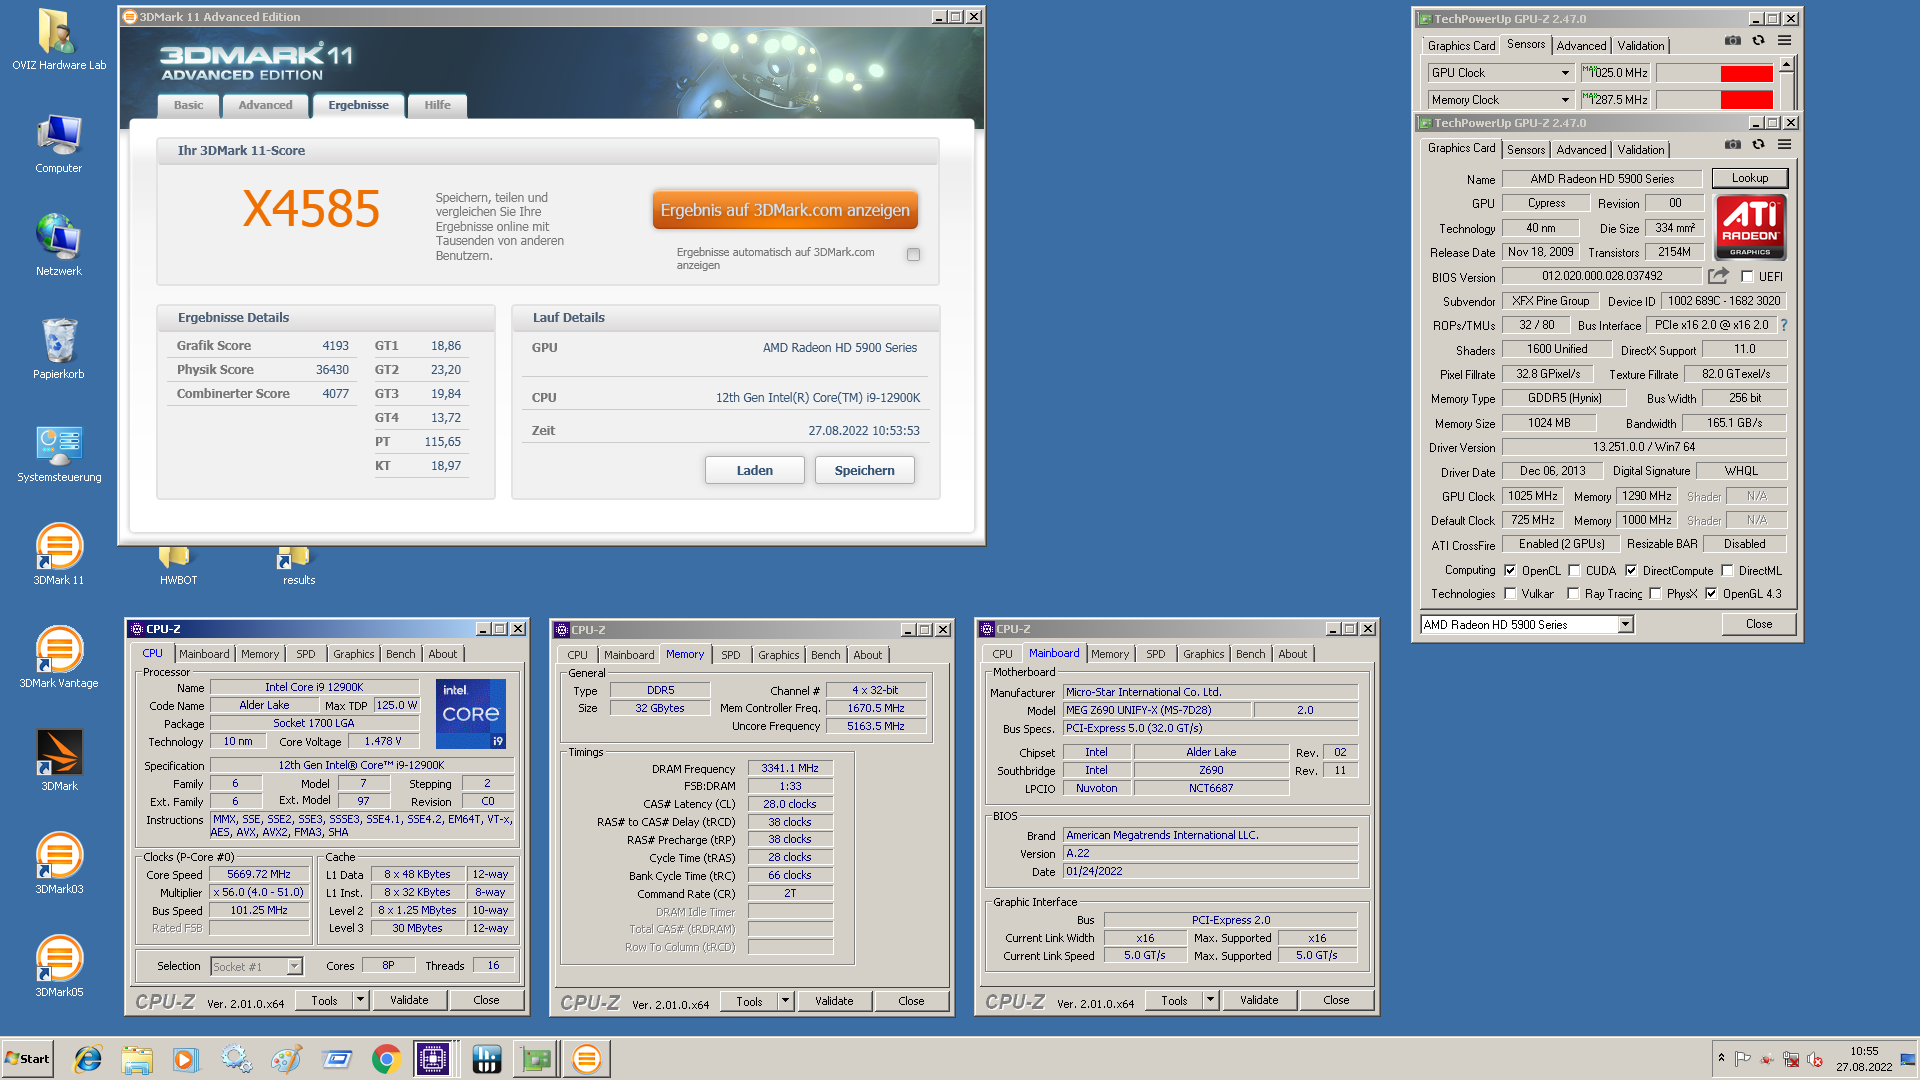Click the red Memory Clock sensor graph
Viewport: 1920px width, 1080px height.
click(1746, 100)
